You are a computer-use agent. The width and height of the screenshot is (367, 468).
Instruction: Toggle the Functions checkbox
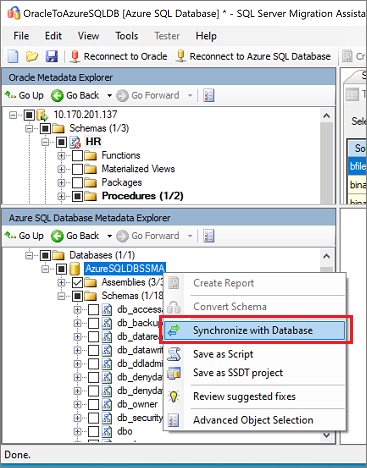pos(77,156)
